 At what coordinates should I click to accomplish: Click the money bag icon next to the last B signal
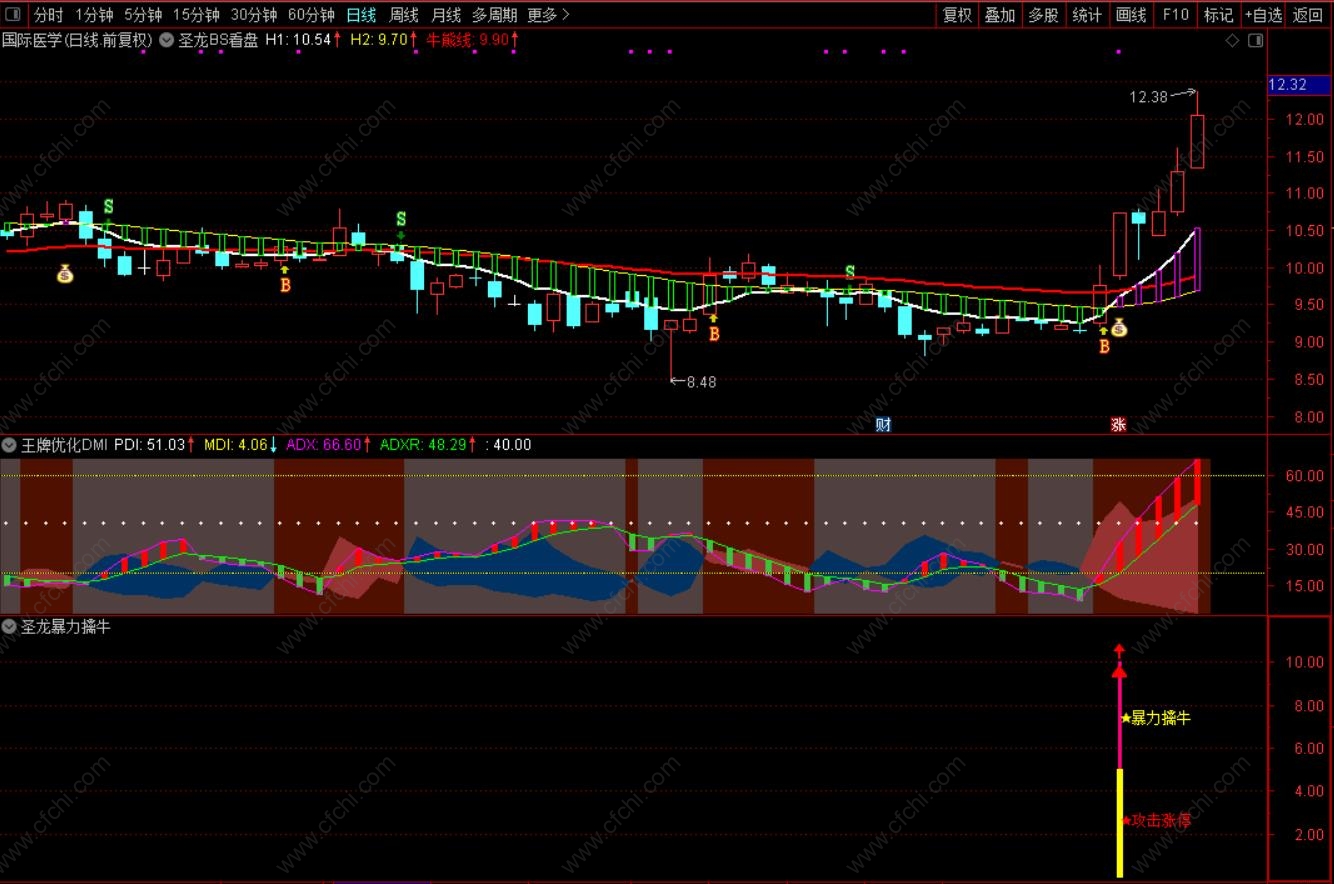[x=1119, y=327]
